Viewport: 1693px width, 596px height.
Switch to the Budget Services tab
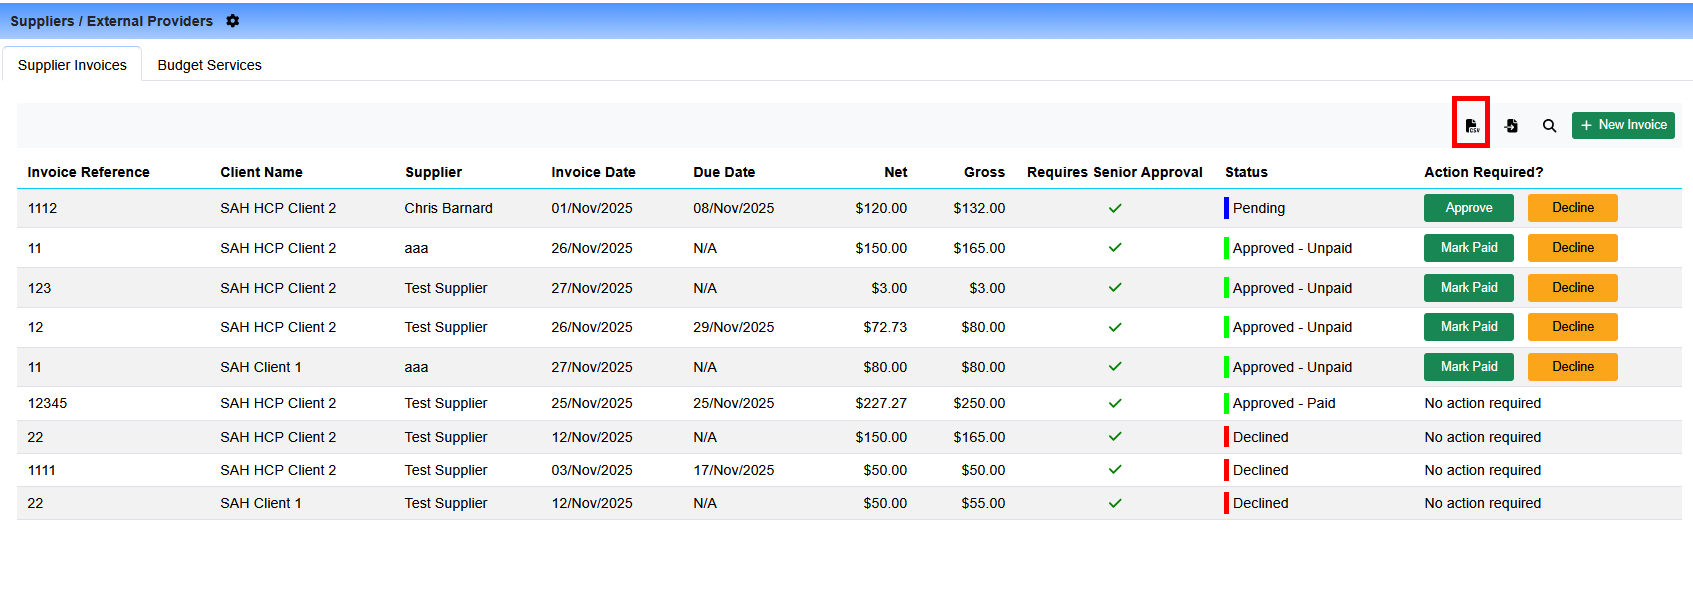209,65
